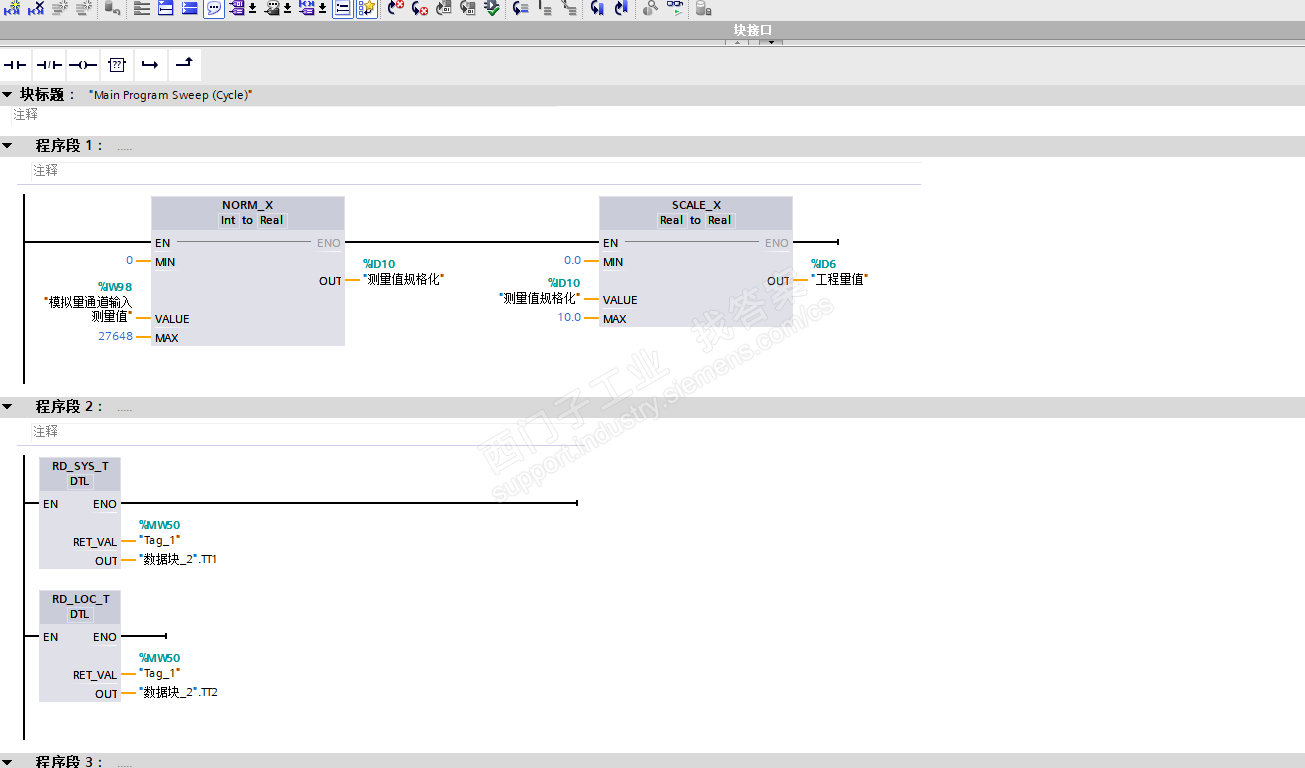Click the monitoring glasses icon
Viewport: 1305px width, 768px height.
click(x=676, y=8)
